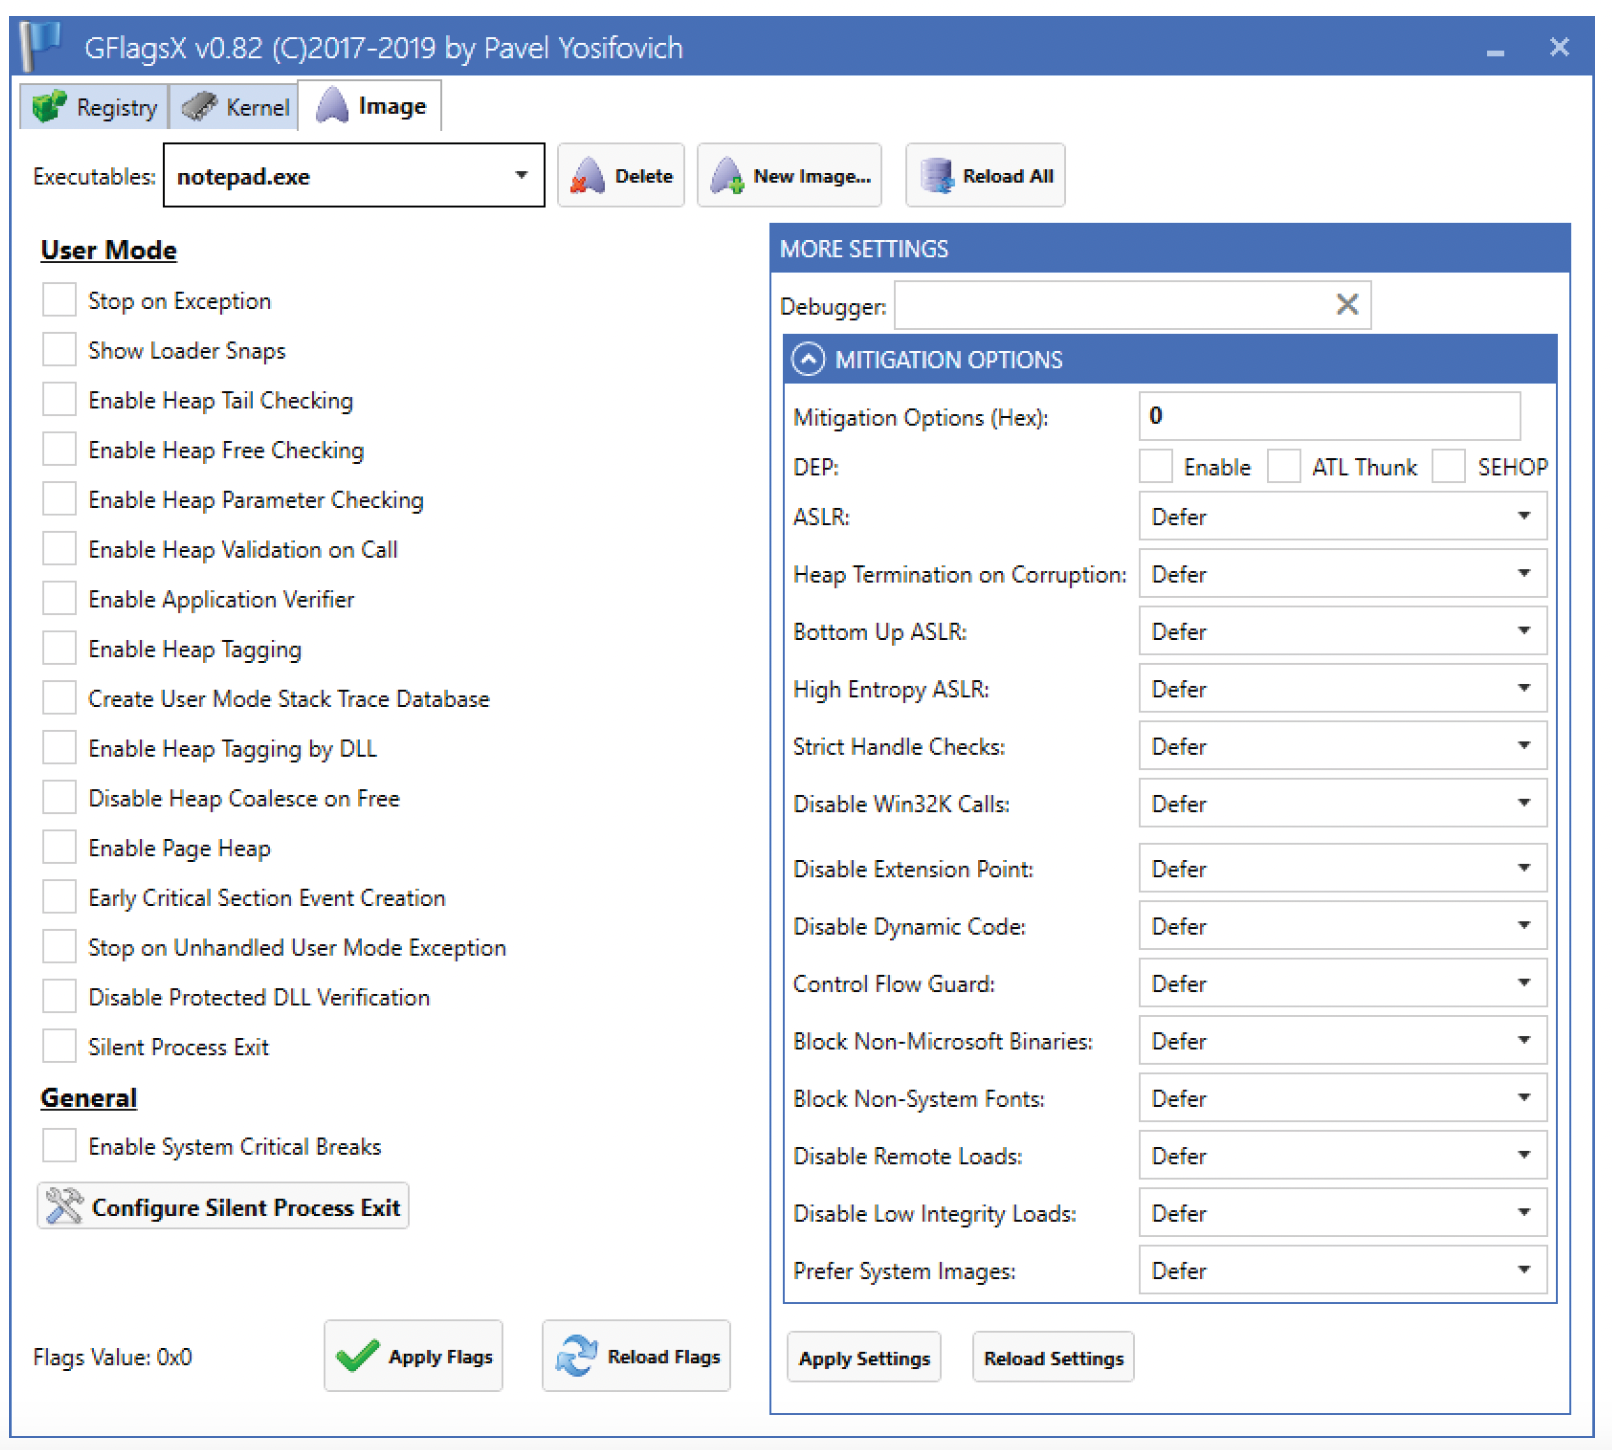
Task: Toggle the ATL Thunk checkbox
Action: (x=1284, y=466)
